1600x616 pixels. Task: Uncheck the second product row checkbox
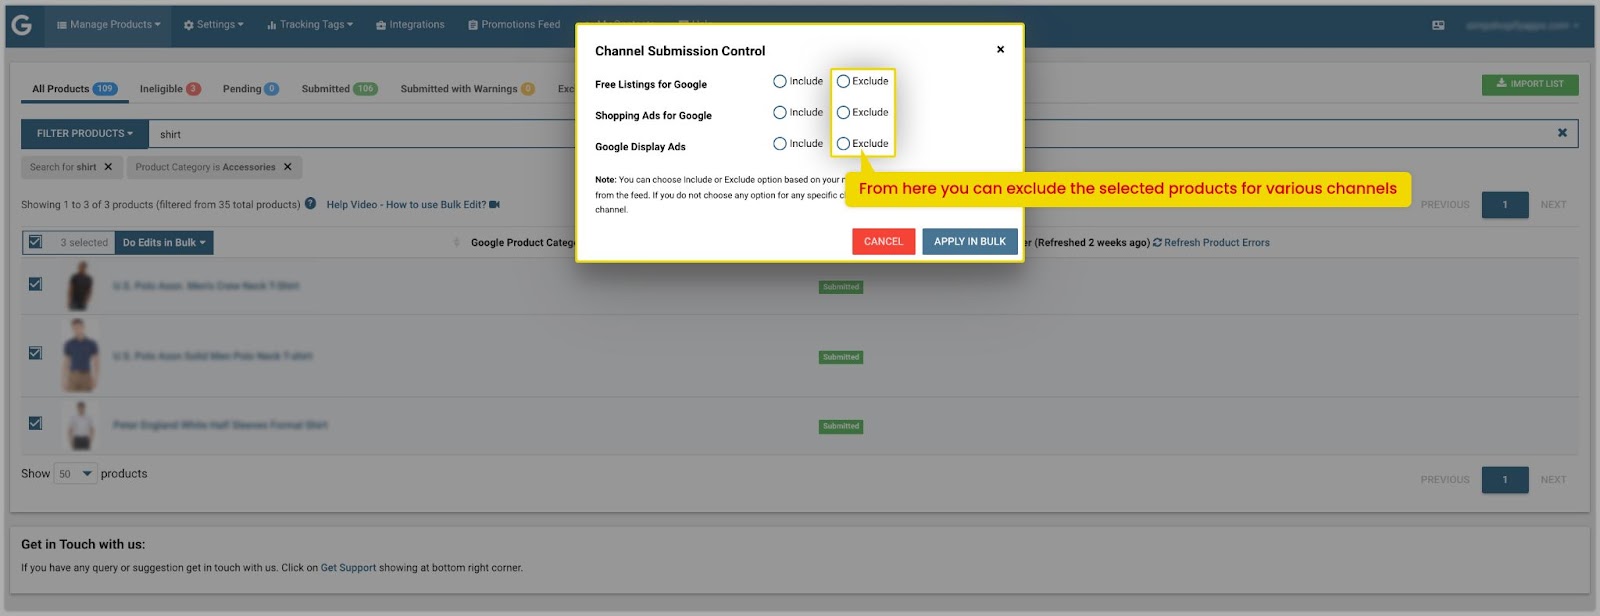tap(35, 353)
